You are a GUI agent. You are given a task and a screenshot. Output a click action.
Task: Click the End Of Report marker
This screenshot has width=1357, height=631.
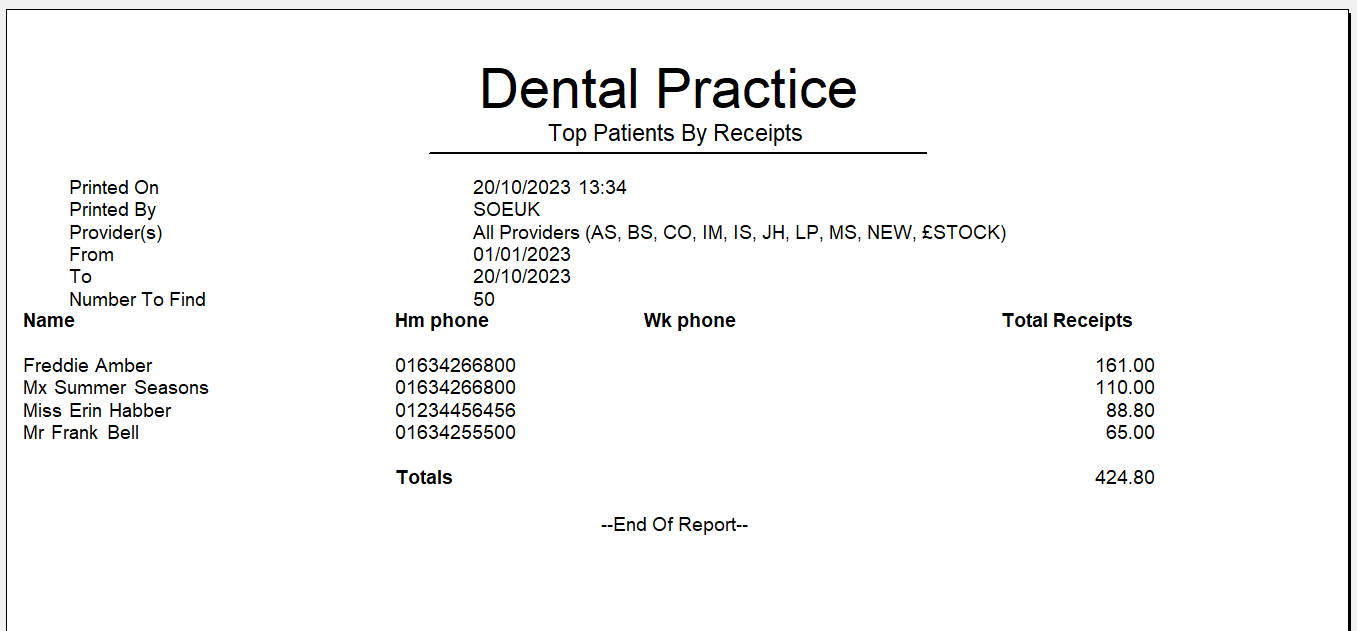point(675,525)
